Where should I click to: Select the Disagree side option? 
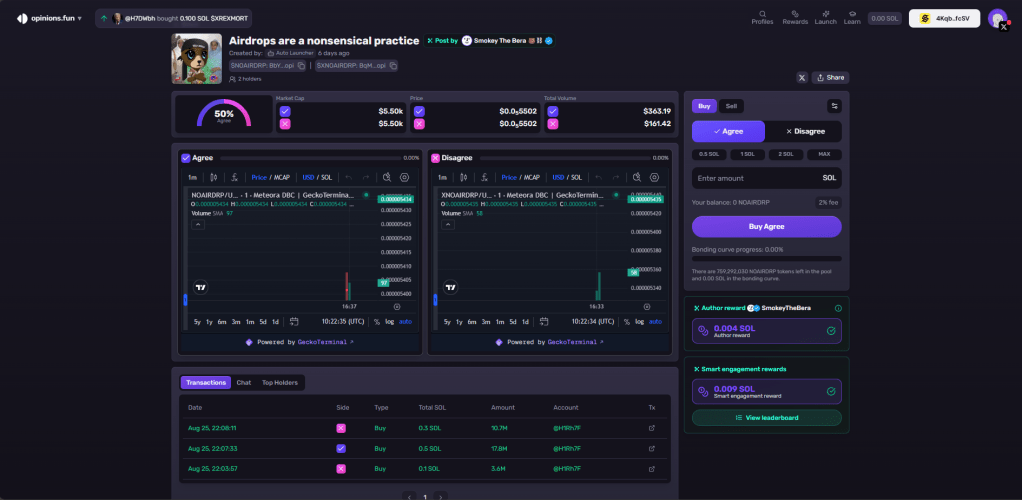click(x=804, y=131)
